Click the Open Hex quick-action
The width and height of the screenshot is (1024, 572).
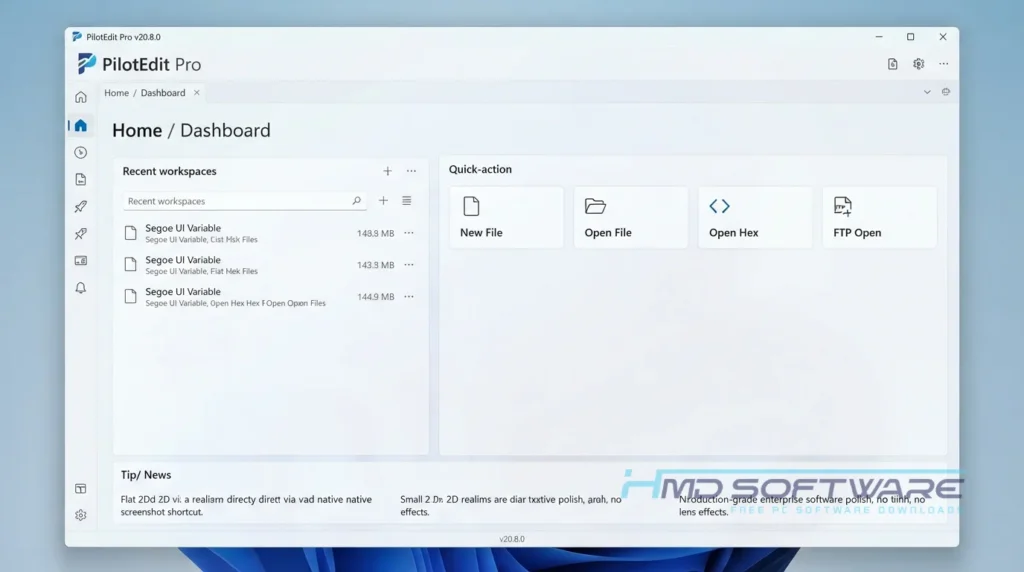[755, 217]
